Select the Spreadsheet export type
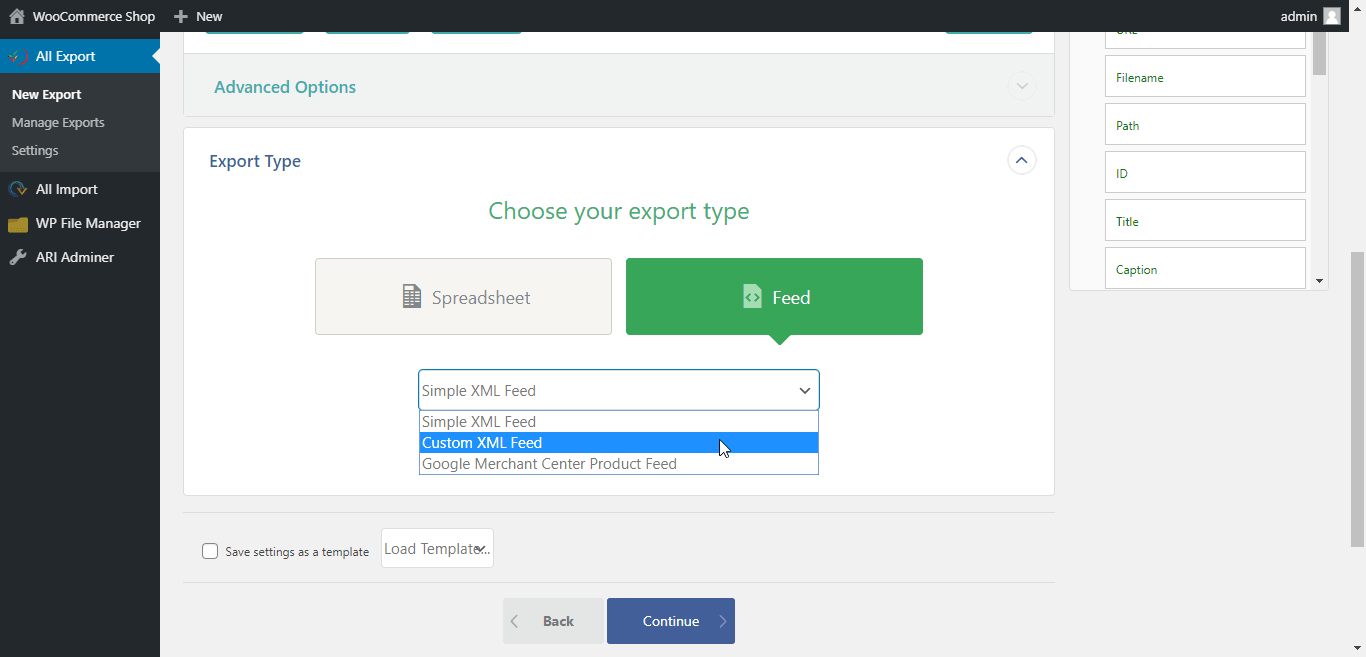 click(463, 296)
